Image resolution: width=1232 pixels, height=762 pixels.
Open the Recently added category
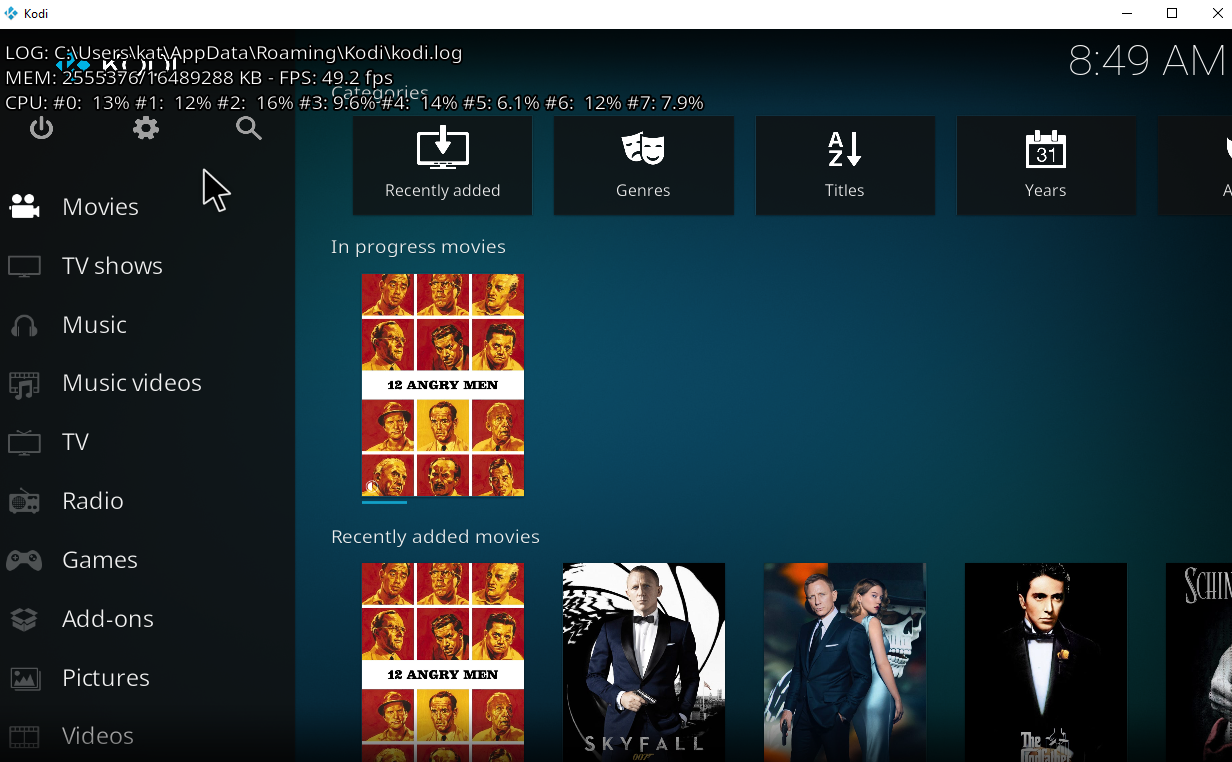click(x=442, y=165)
